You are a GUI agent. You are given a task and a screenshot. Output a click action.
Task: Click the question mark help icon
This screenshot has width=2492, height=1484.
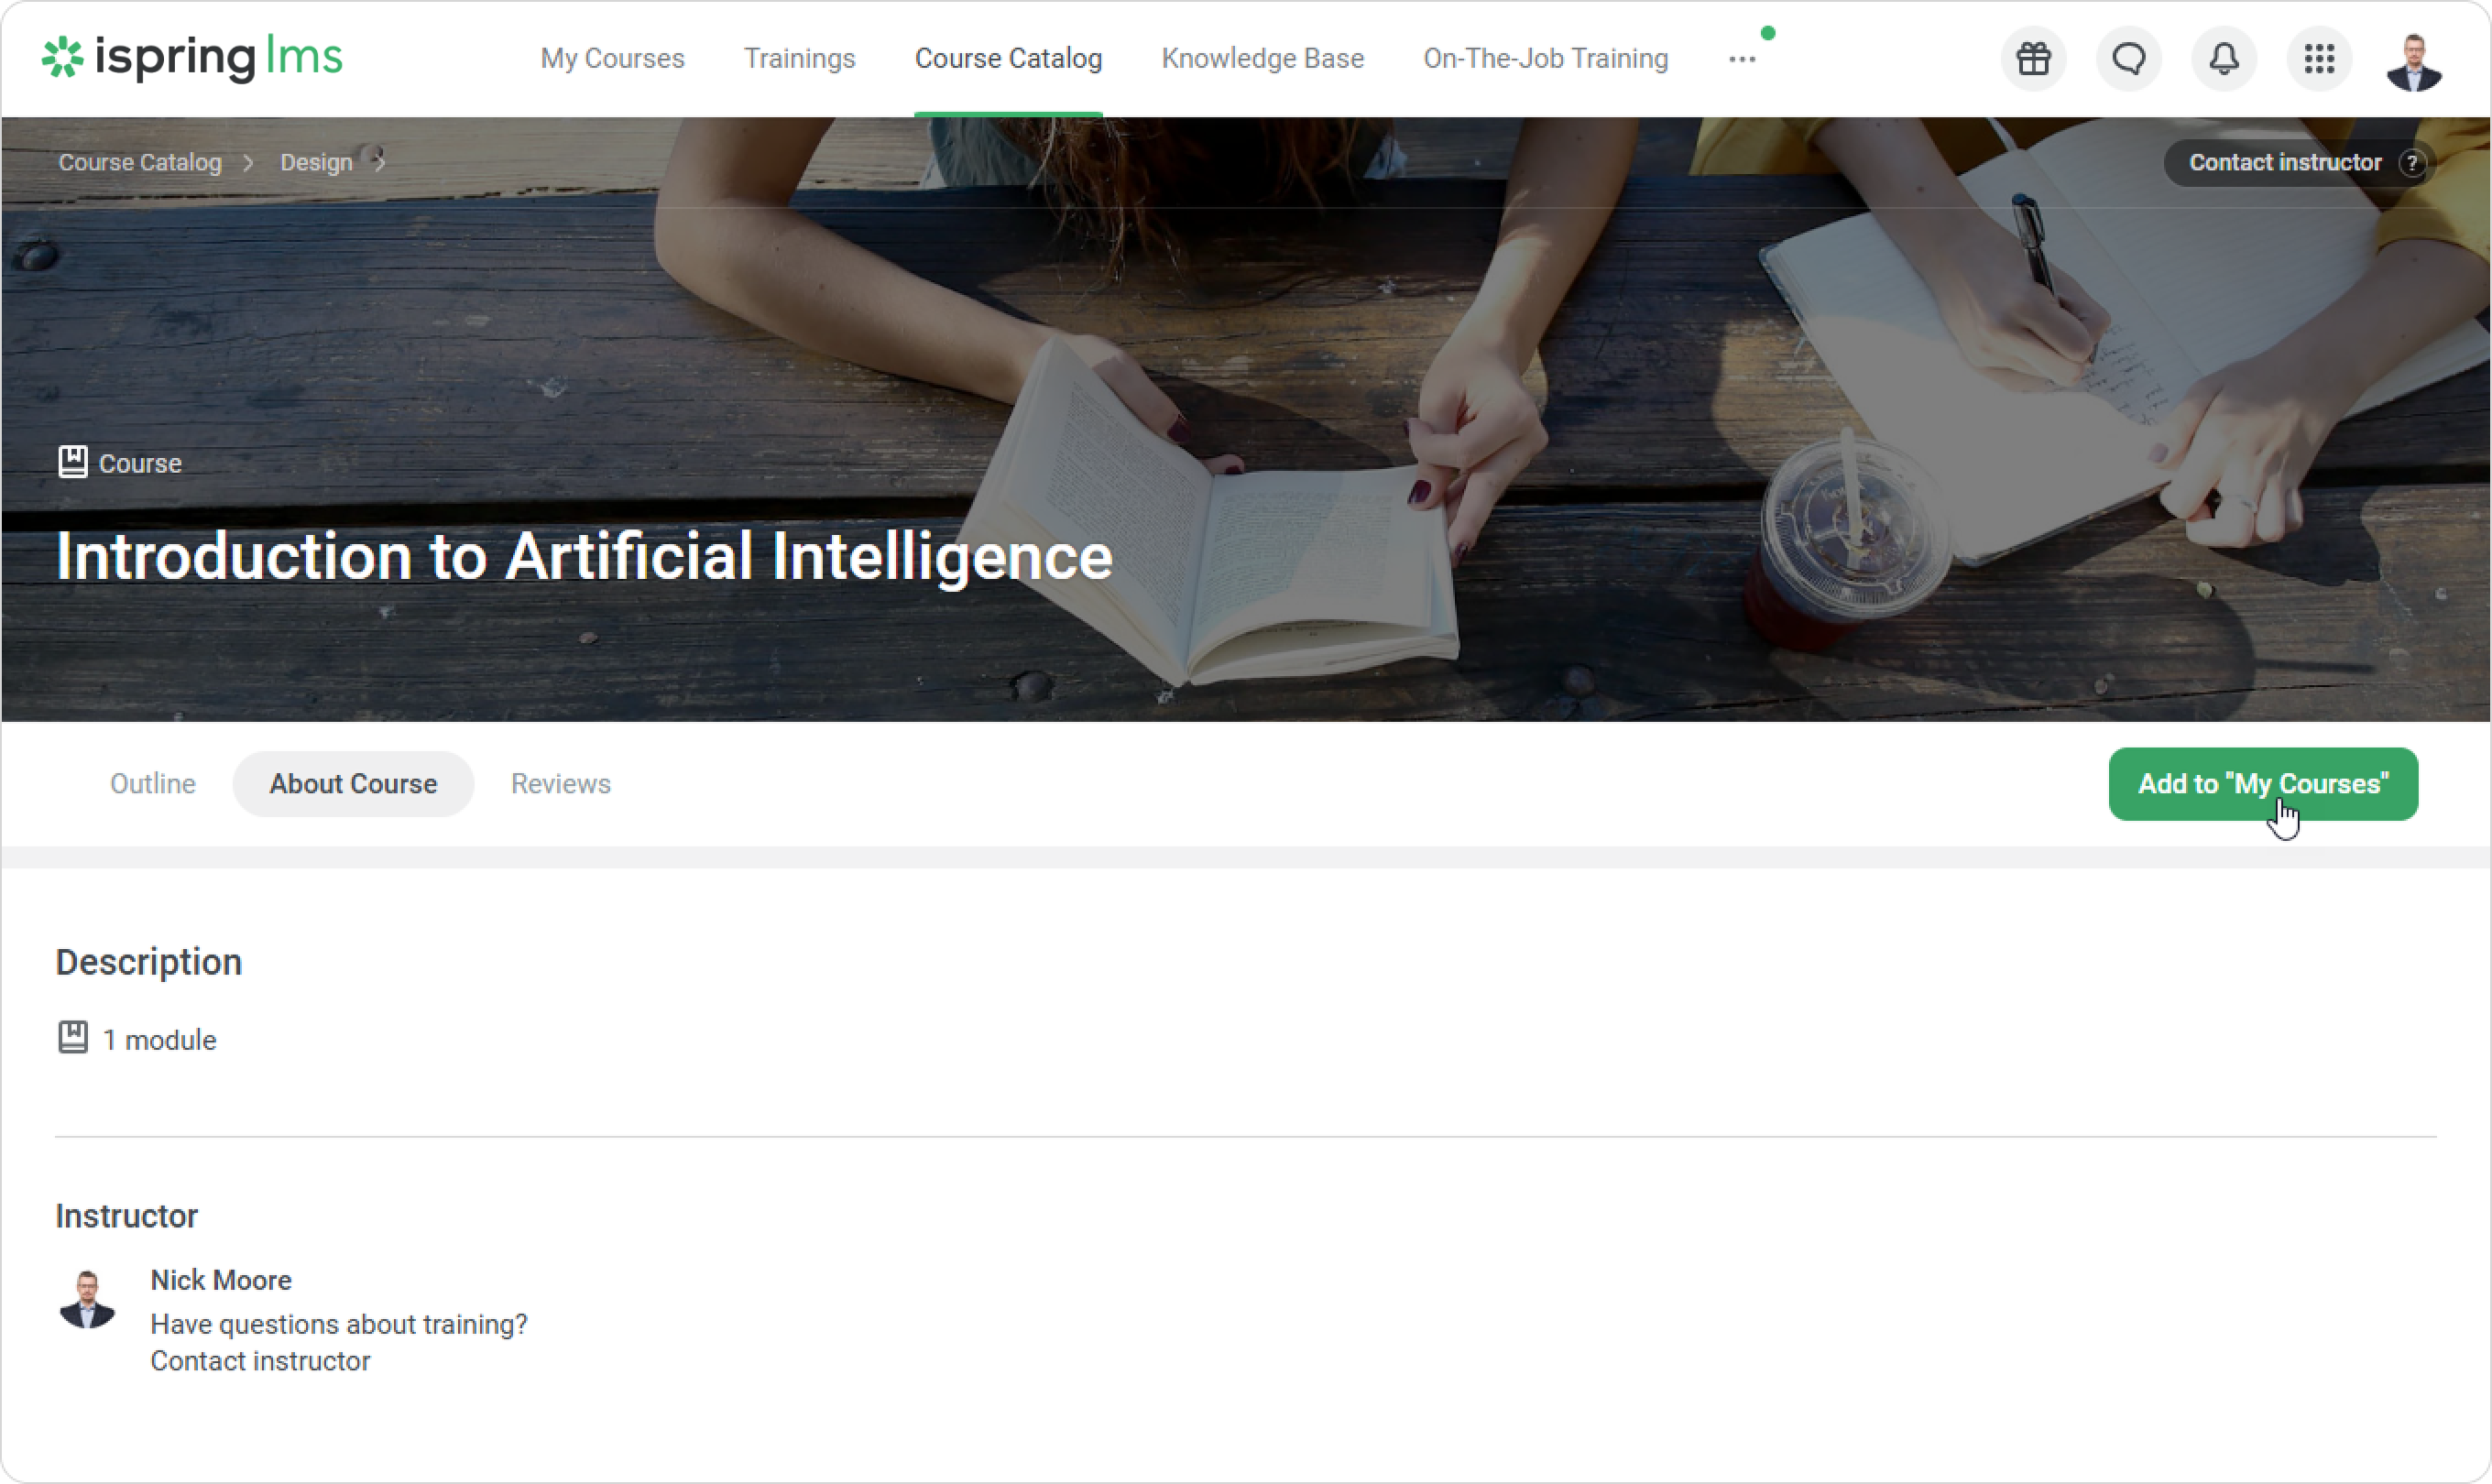click(x=2412, y=163)
